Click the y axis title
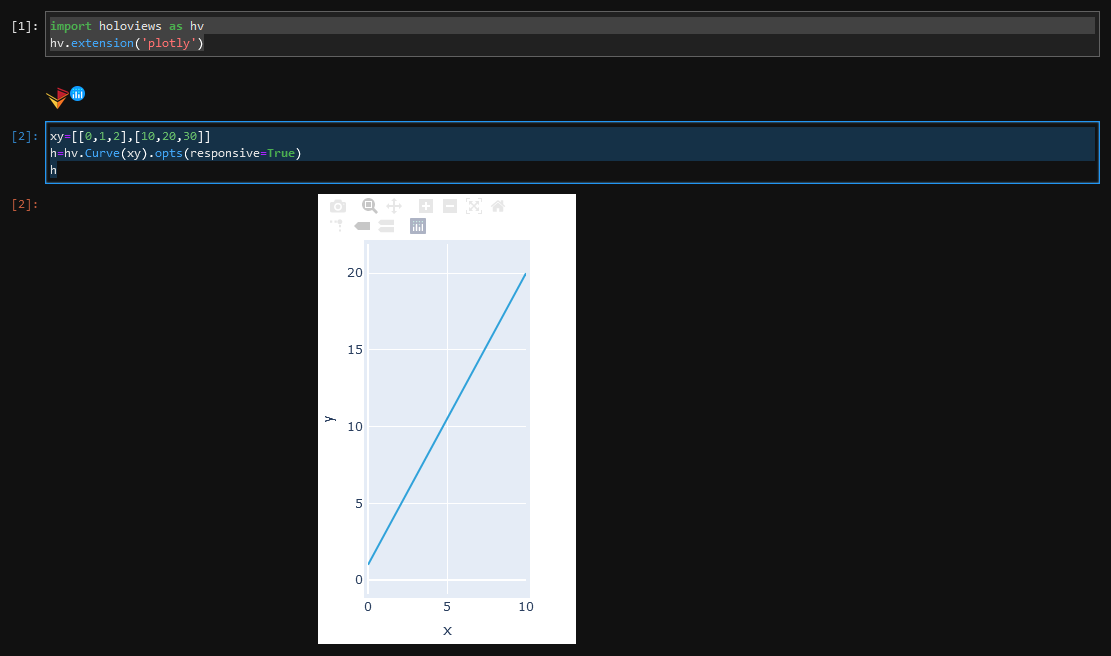The image size is (1111, 656). point(329,419)
